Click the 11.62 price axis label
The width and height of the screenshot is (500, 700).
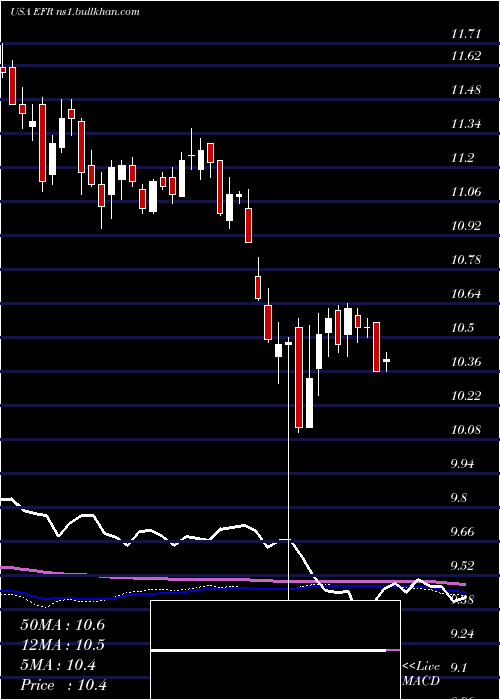[466, 56]
